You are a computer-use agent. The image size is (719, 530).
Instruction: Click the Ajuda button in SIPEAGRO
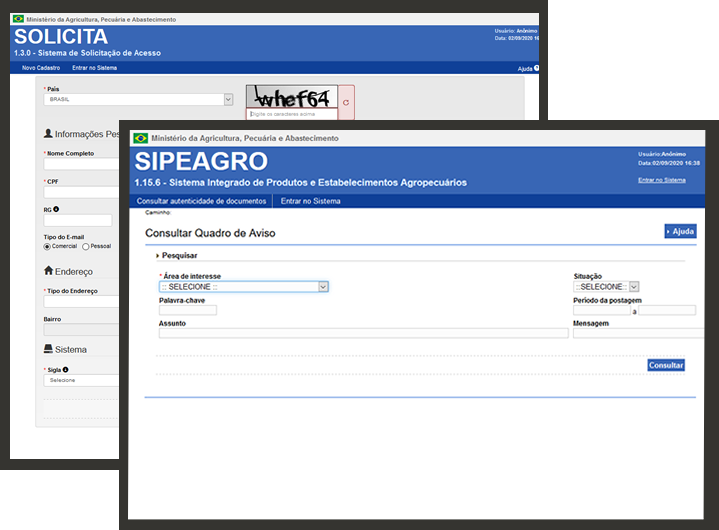click(x=680, y=232)
